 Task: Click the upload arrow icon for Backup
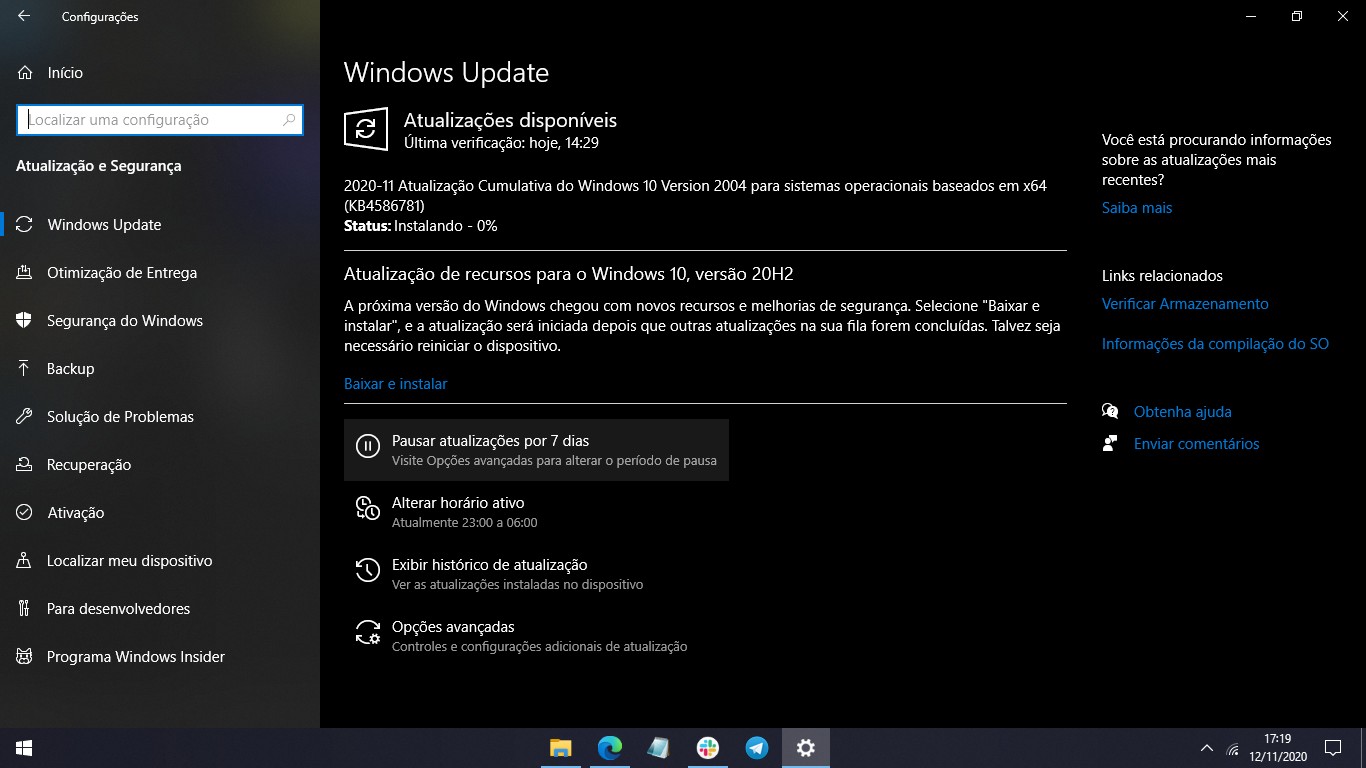25,369
